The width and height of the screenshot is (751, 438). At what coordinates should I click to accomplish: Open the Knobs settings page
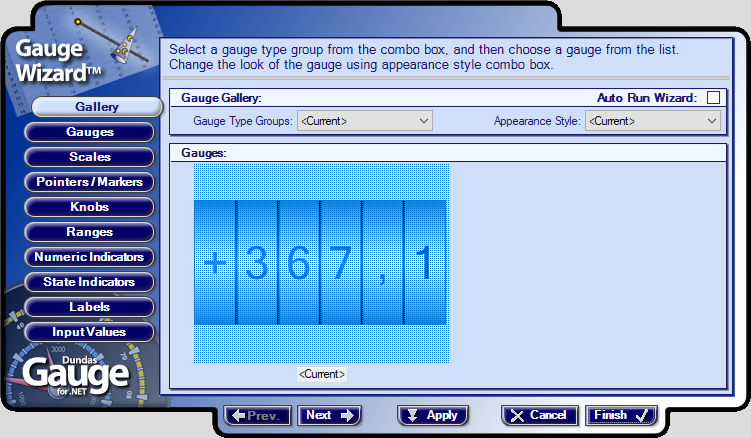(x=89, y=207)
